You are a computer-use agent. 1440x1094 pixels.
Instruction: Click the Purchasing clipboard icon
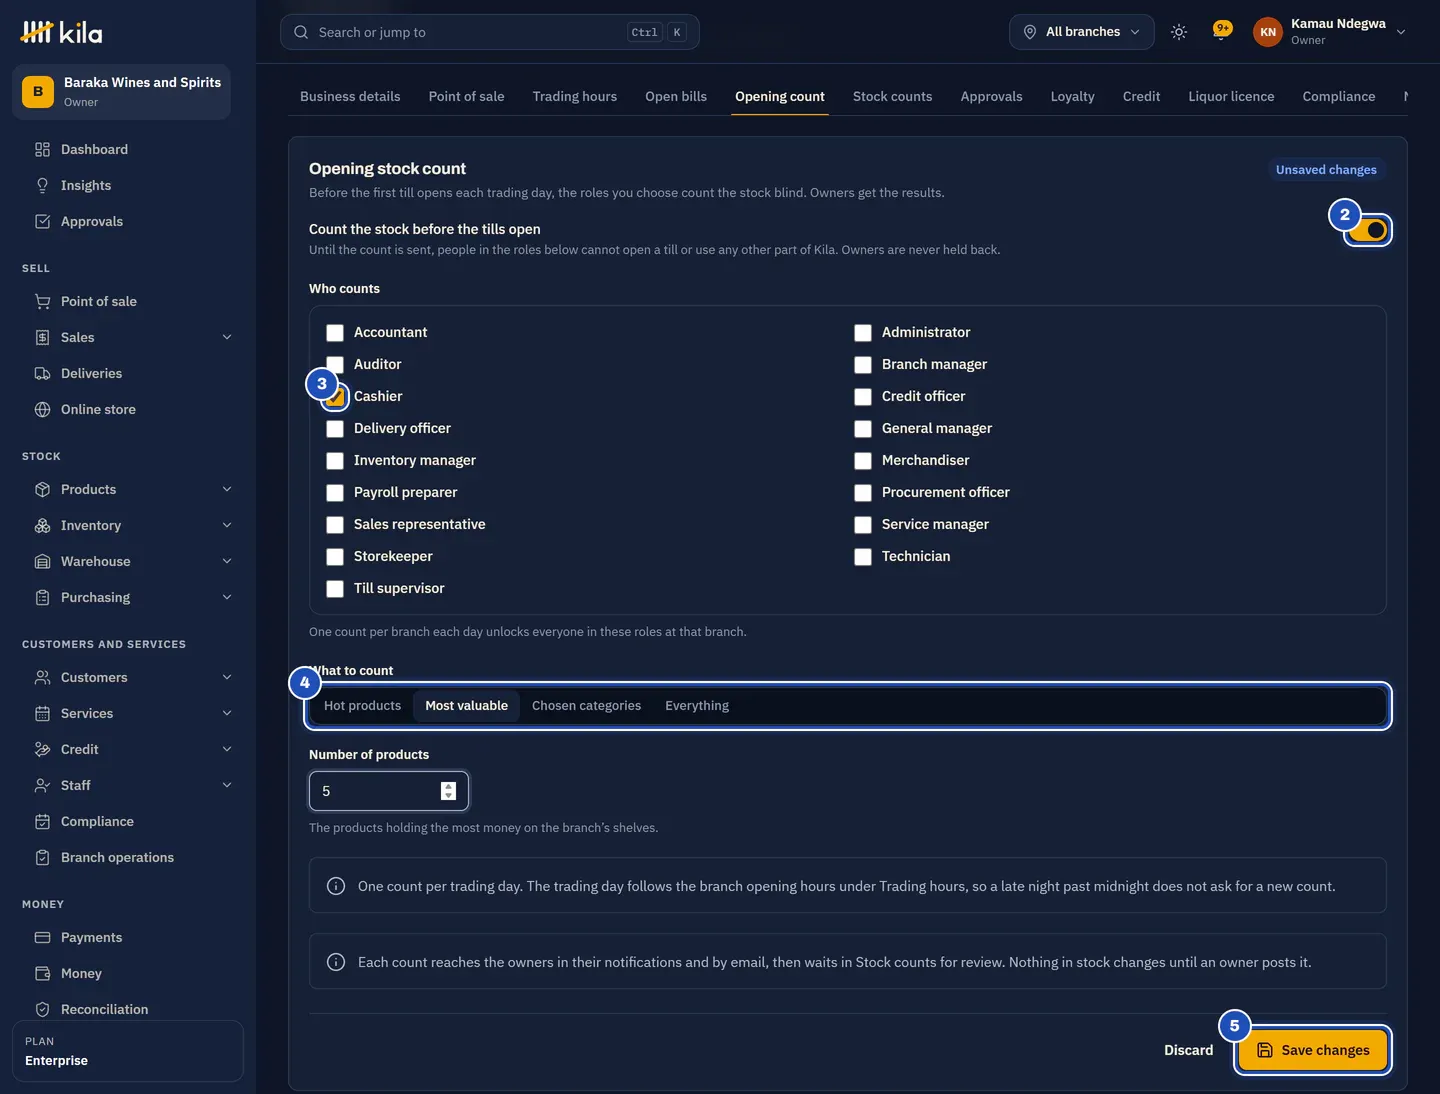point(42,597)
